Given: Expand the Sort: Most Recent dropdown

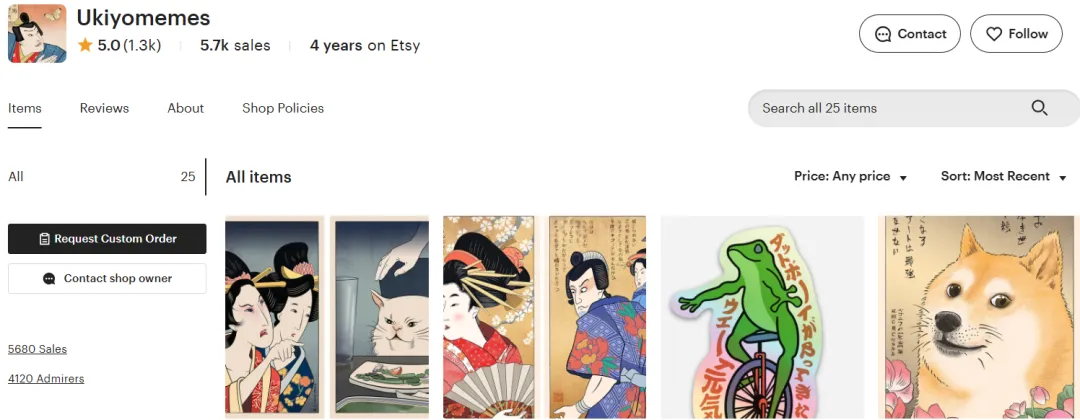Looking at the screenshot, I should pyautogui.click(x=1004, y=176).
